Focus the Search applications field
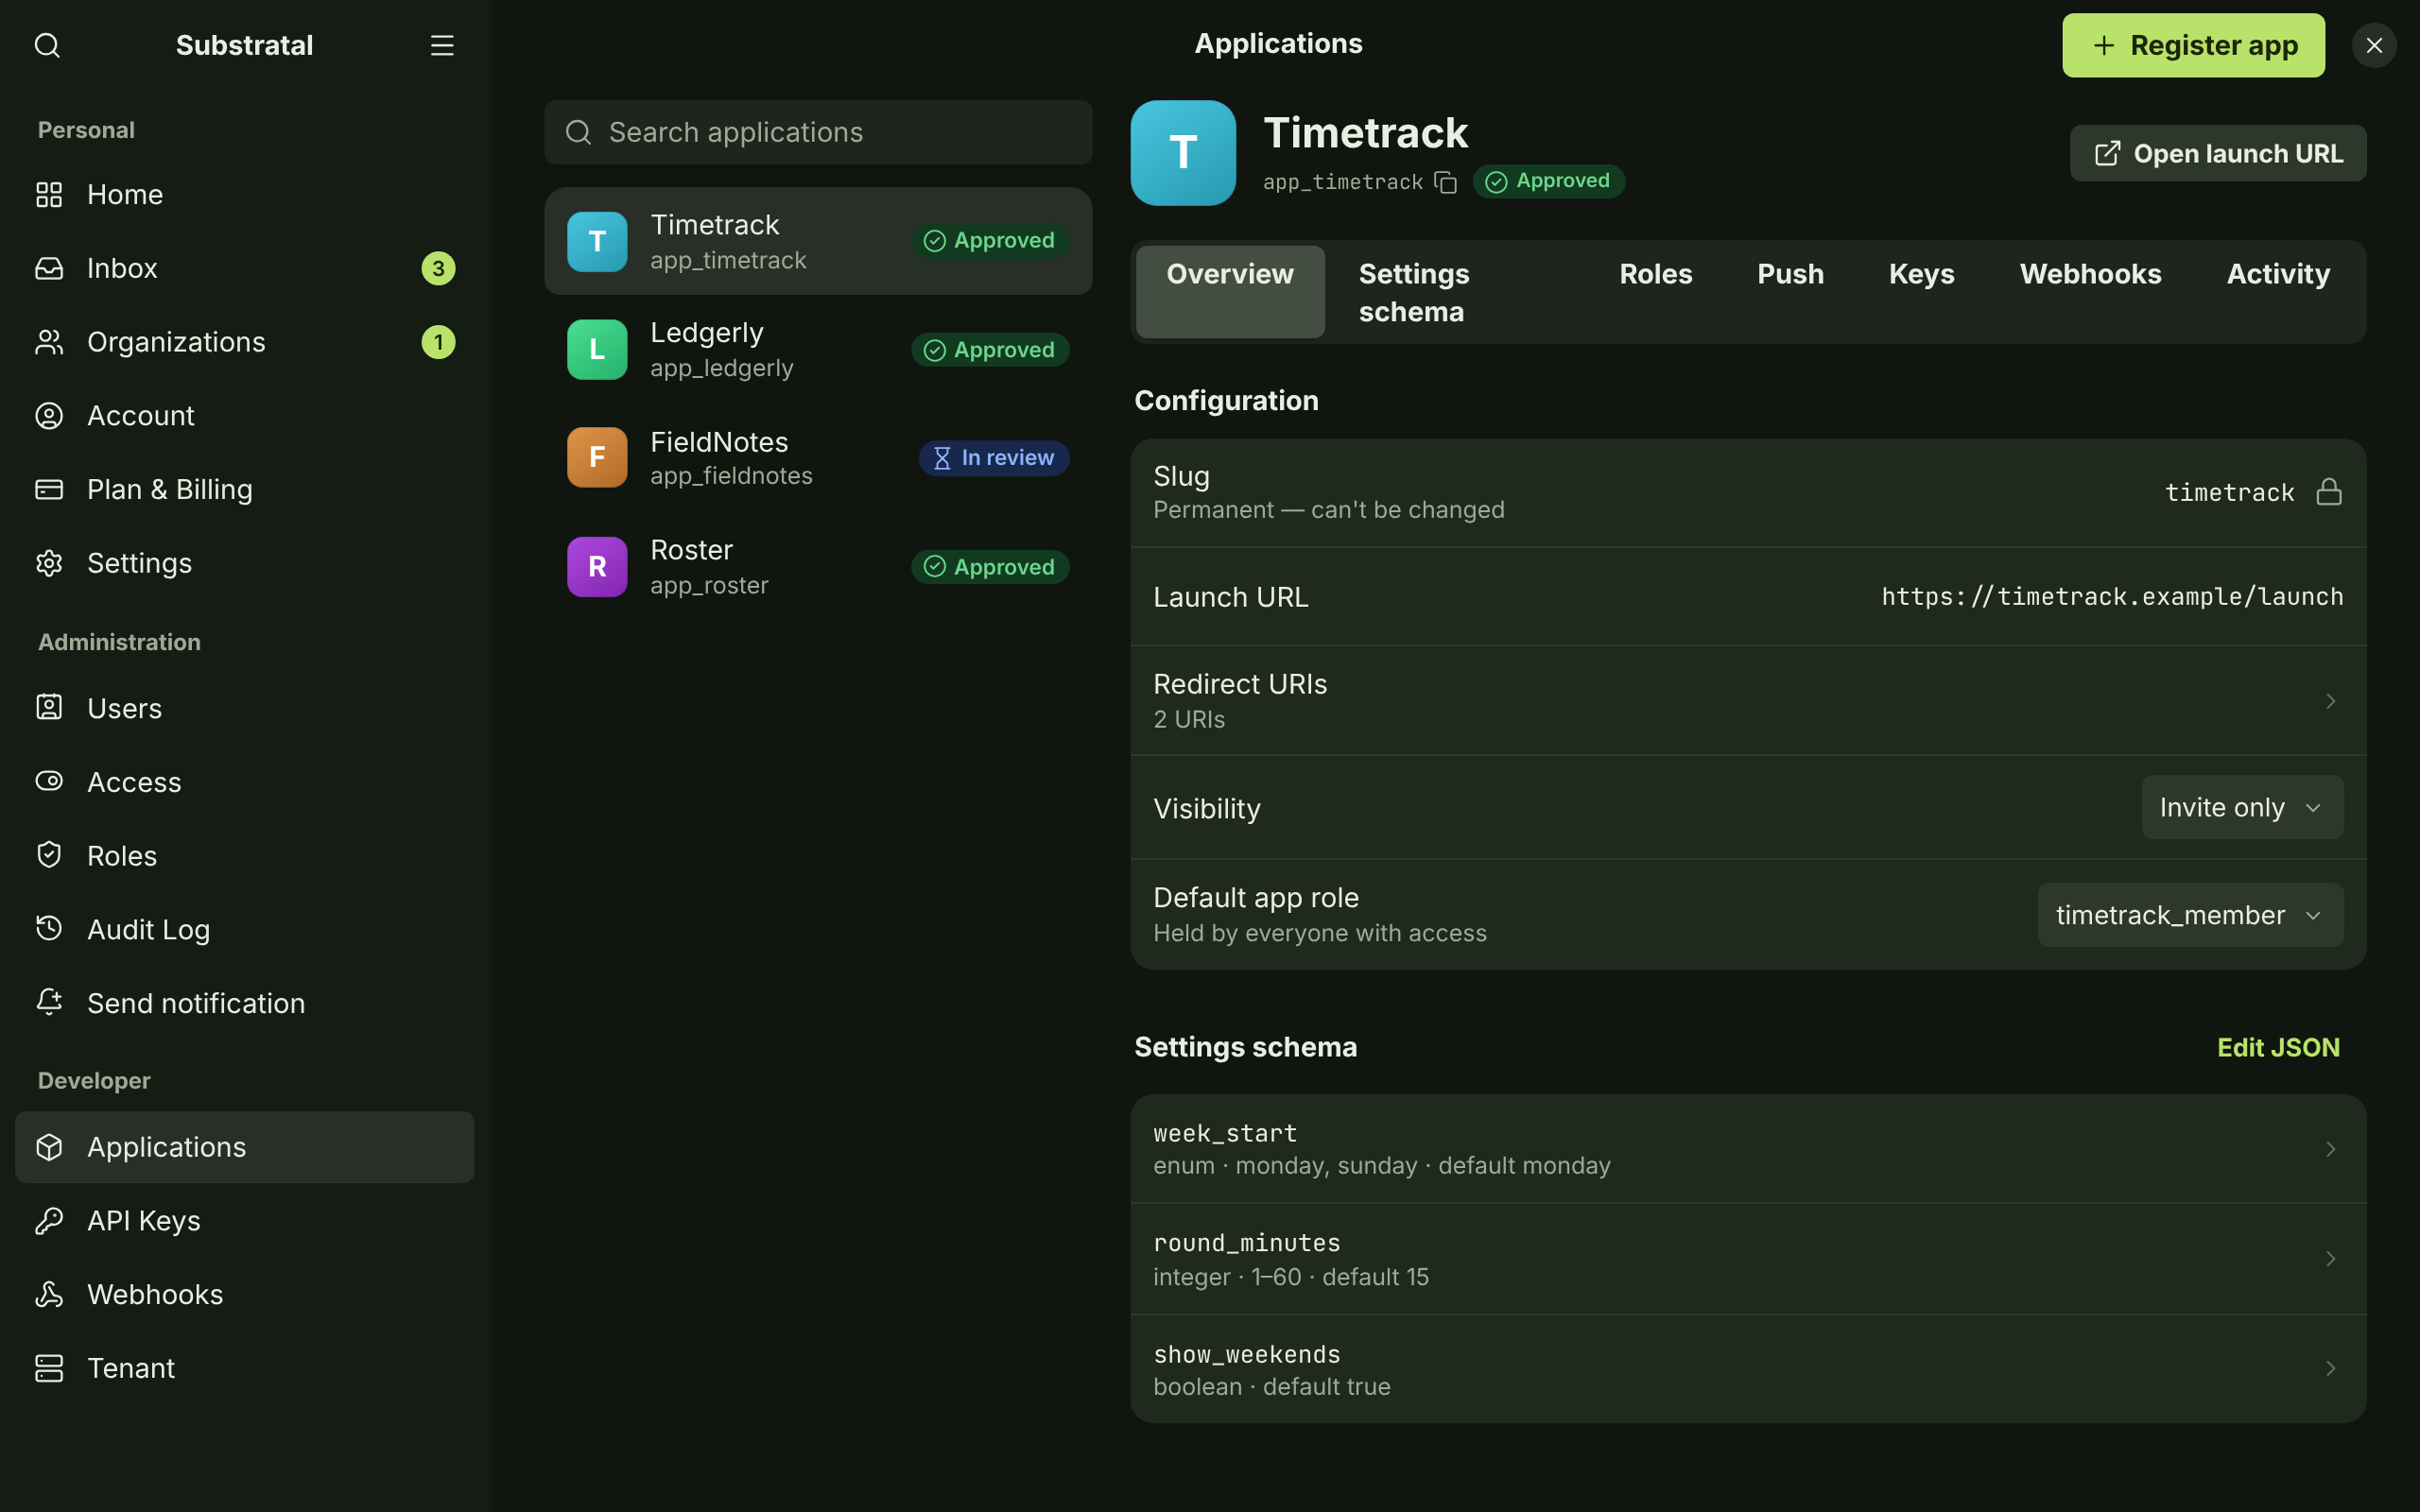This screenshot has height=1512, width=2420. (x=818, y=132)
